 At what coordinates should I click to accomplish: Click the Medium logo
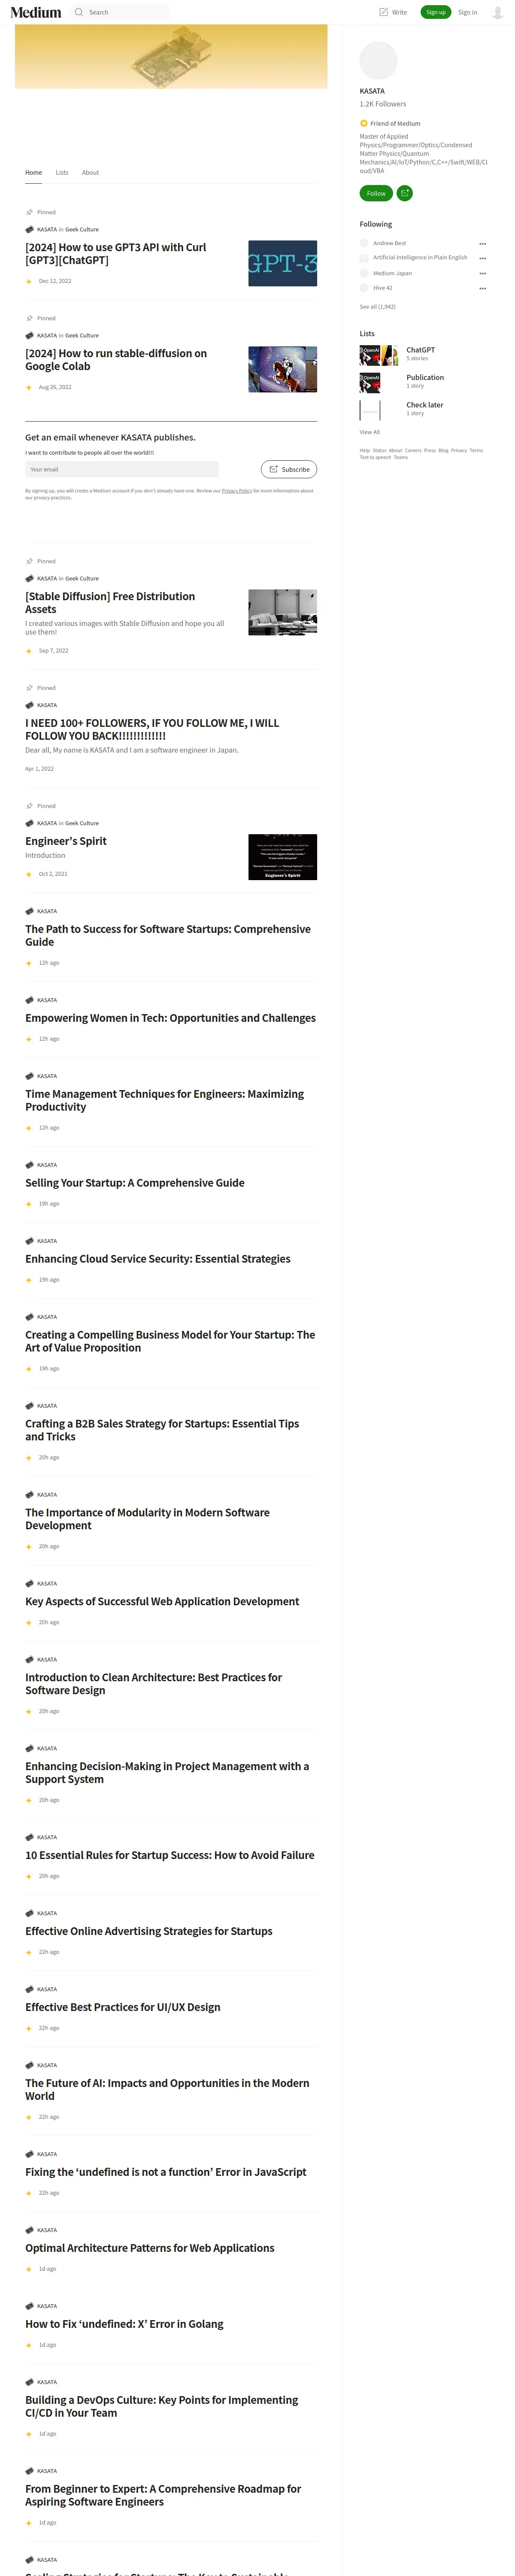click(36, 12)
